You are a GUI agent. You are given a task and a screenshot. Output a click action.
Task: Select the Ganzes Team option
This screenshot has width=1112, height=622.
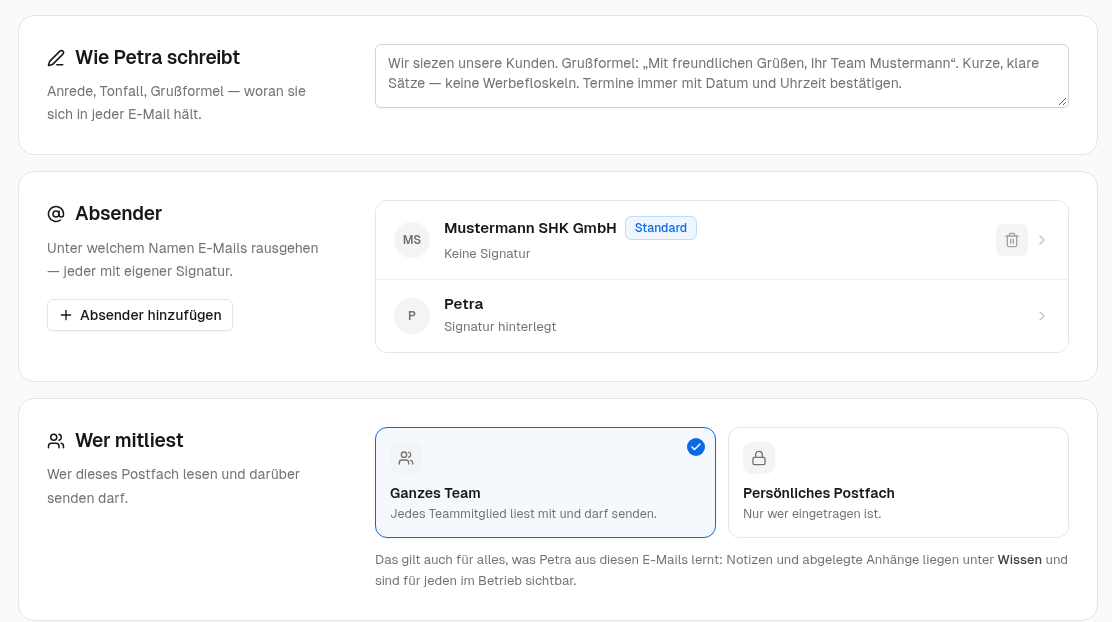click(545, 482)
